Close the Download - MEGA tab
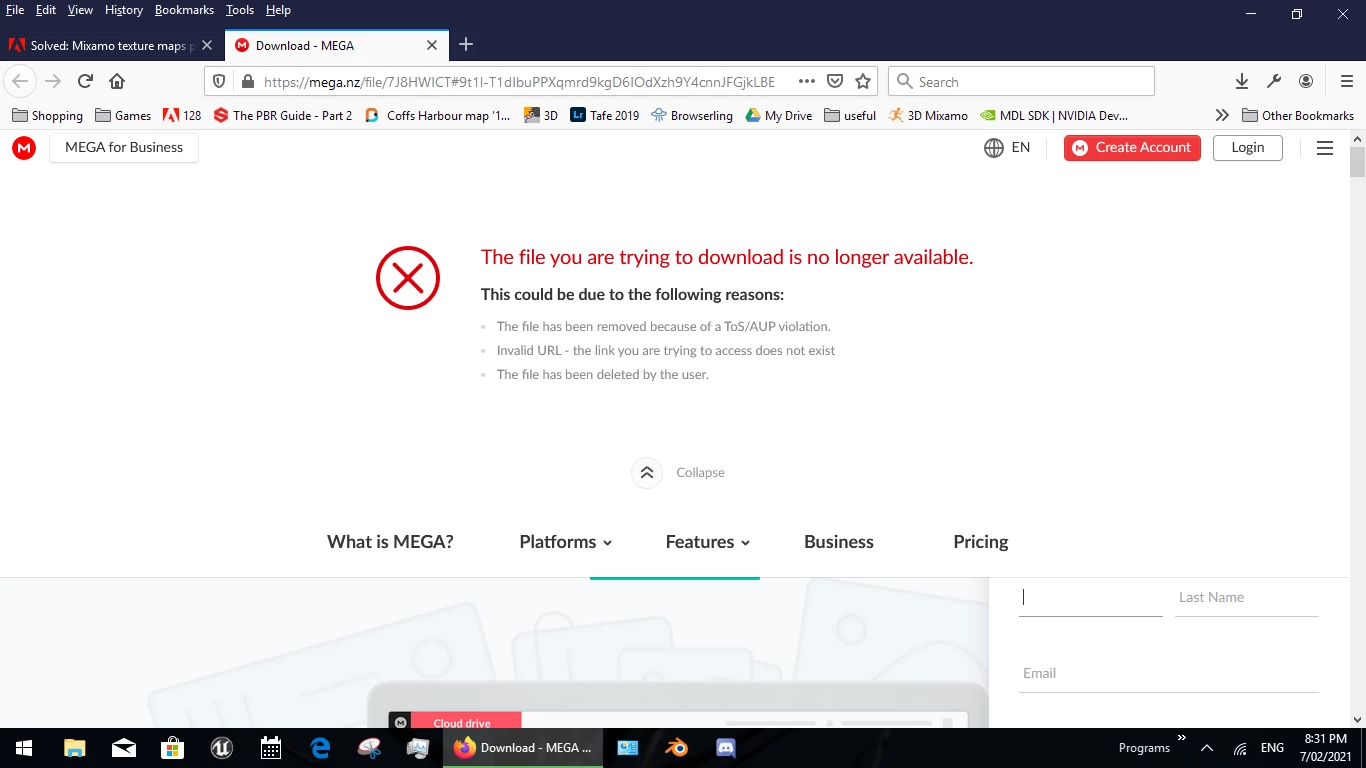Screen dimensions: 1366x768 [432, 45]
